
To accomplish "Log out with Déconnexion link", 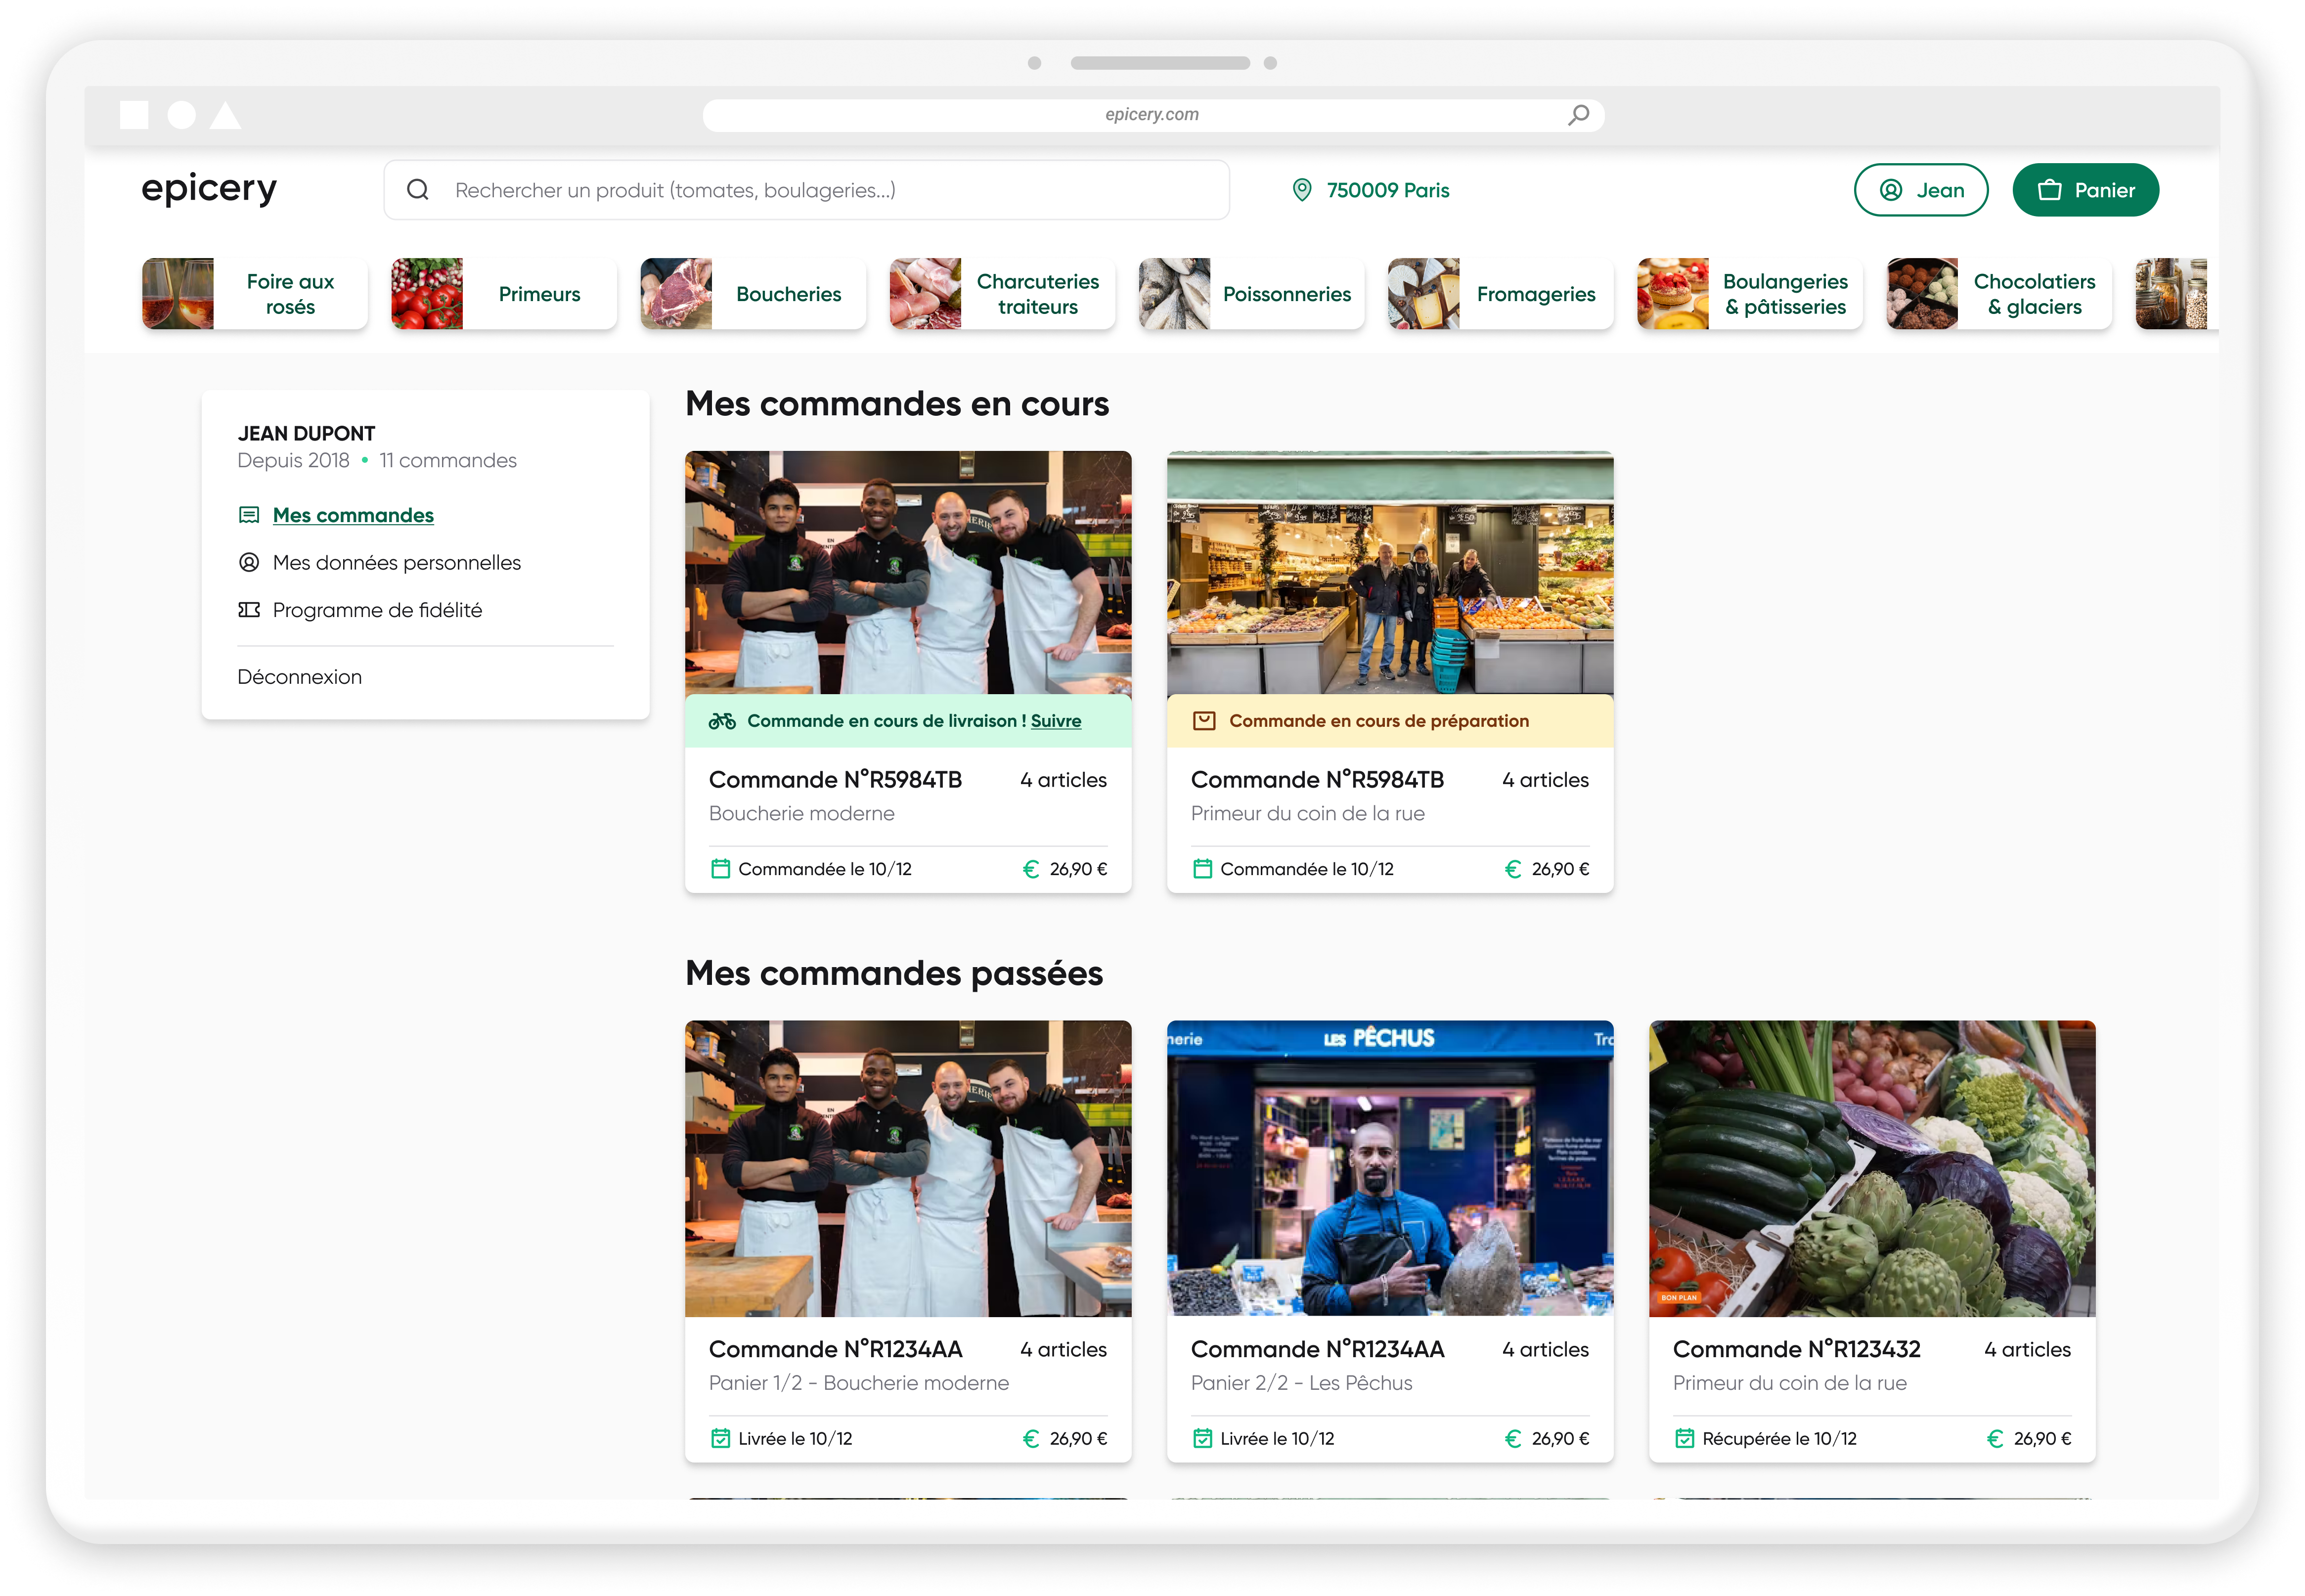I will [x=300, y=677].
